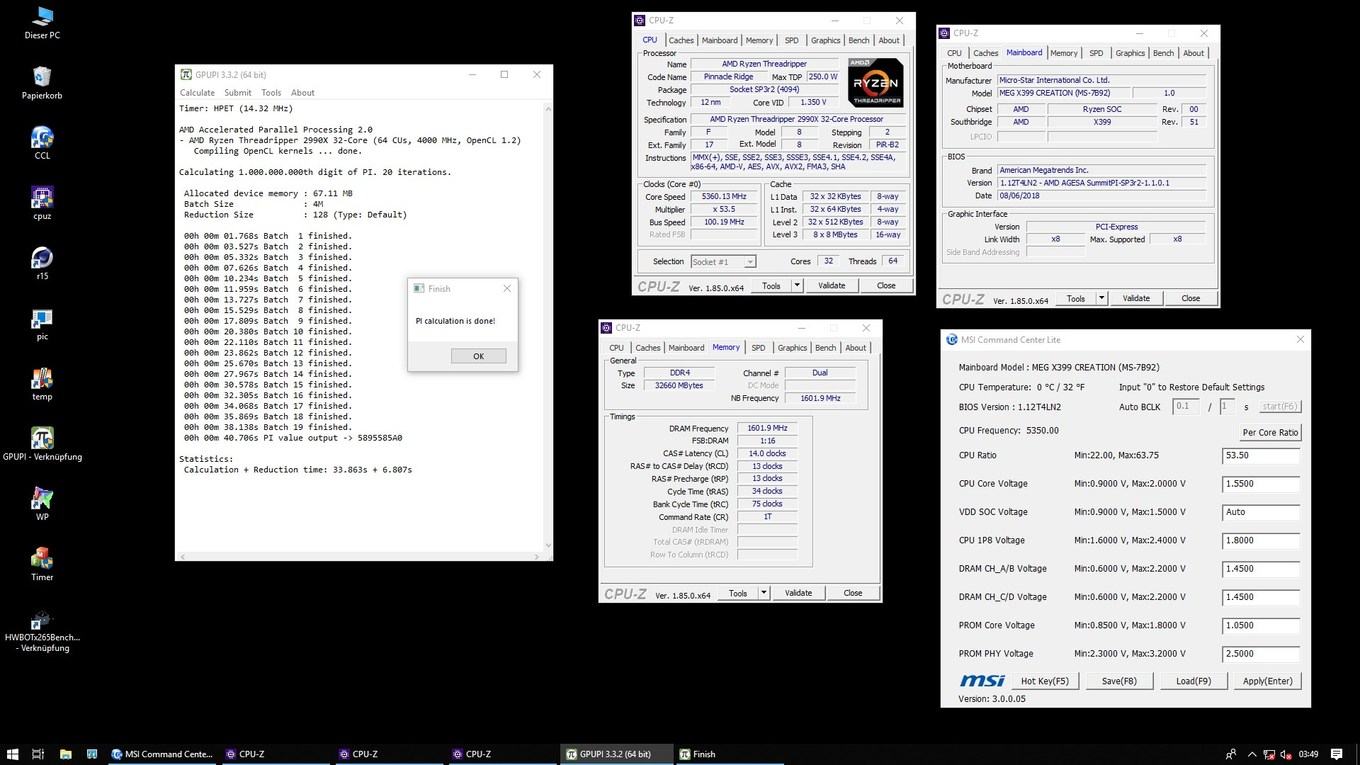The height and width of the screenshot is (765, 1360).
Task: Expand Tools dropdown arrow in CPU-Z Memory window
Action: click(x=764, y=593)
